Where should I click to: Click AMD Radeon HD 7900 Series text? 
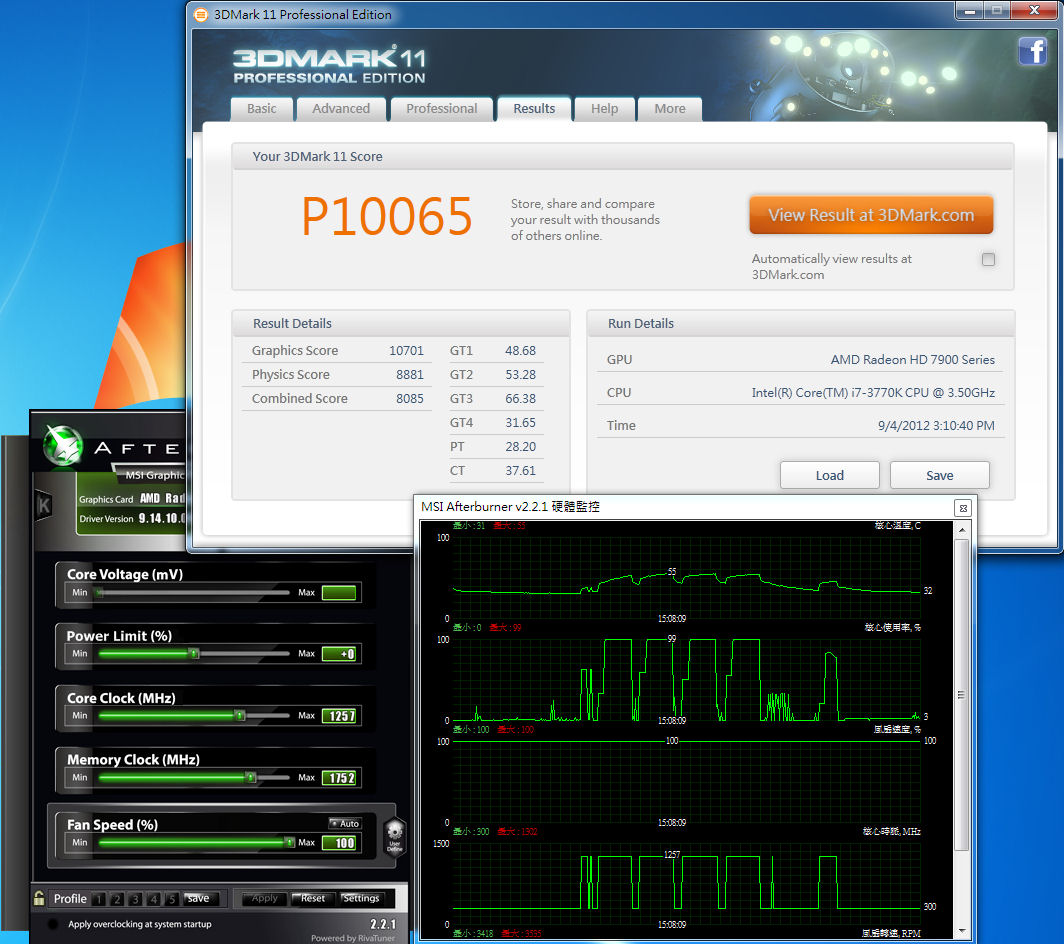tap(913, 360)
